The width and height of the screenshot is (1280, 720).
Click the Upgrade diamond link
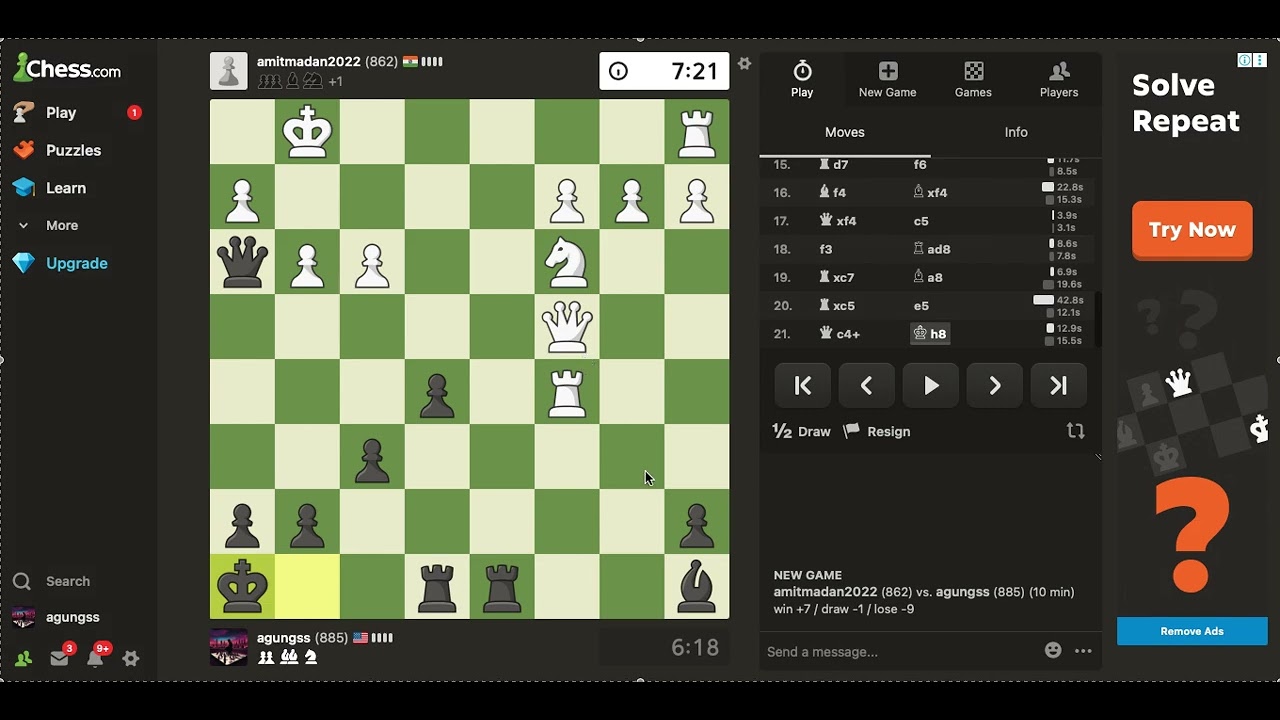coord(60,263)
